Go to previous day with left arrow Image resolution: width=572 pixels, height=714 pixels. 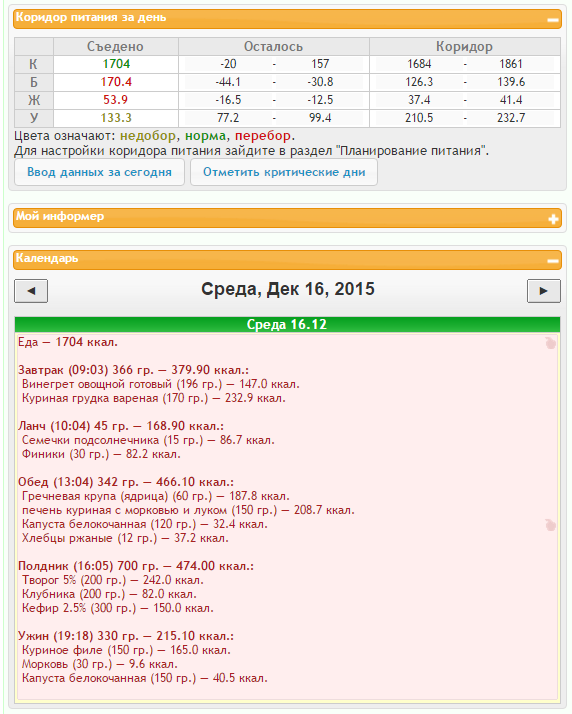tap(31, 291)
